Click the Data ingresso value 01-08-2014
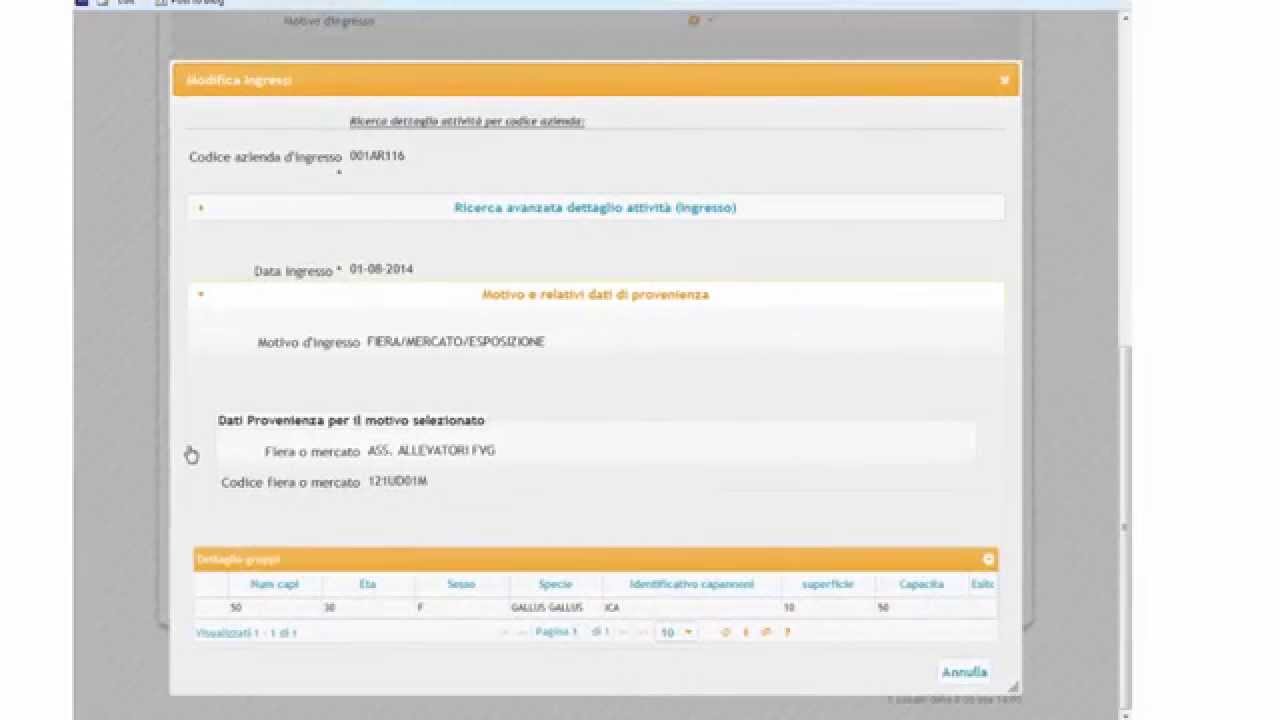Screen dimensions: 1280x720 (x=381, y=269)
